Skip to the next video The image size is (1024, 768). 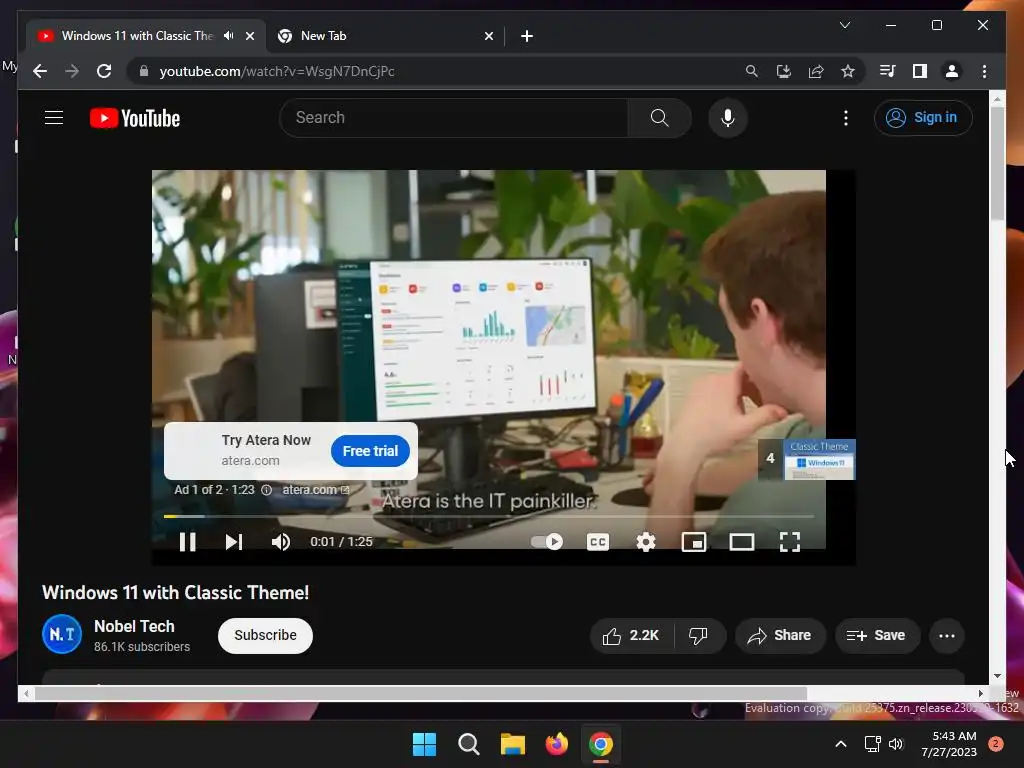pos(234,541)
